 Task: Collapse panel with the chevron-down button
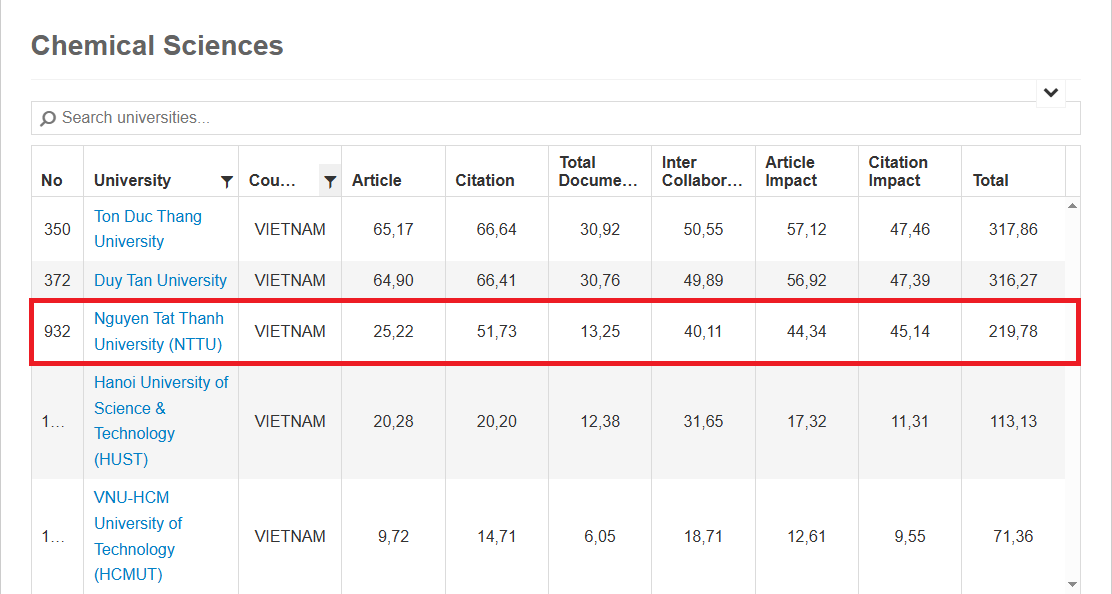[x=1051, y=93]
